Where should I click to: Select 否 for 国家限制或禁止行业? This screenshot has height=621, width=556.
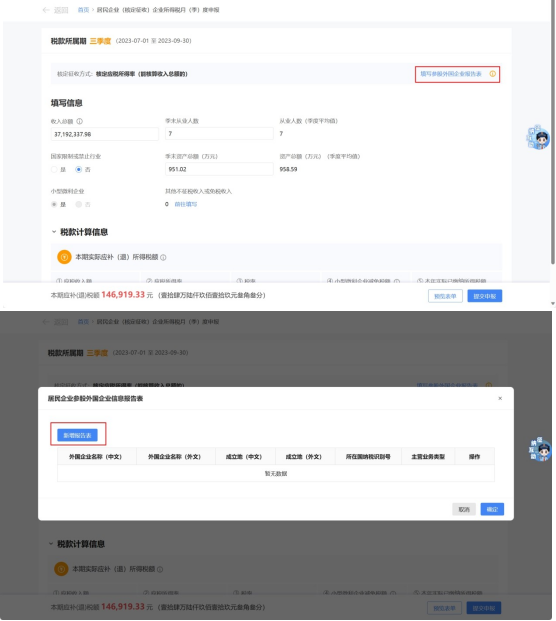pyautogui.click(x=79, y=170)
